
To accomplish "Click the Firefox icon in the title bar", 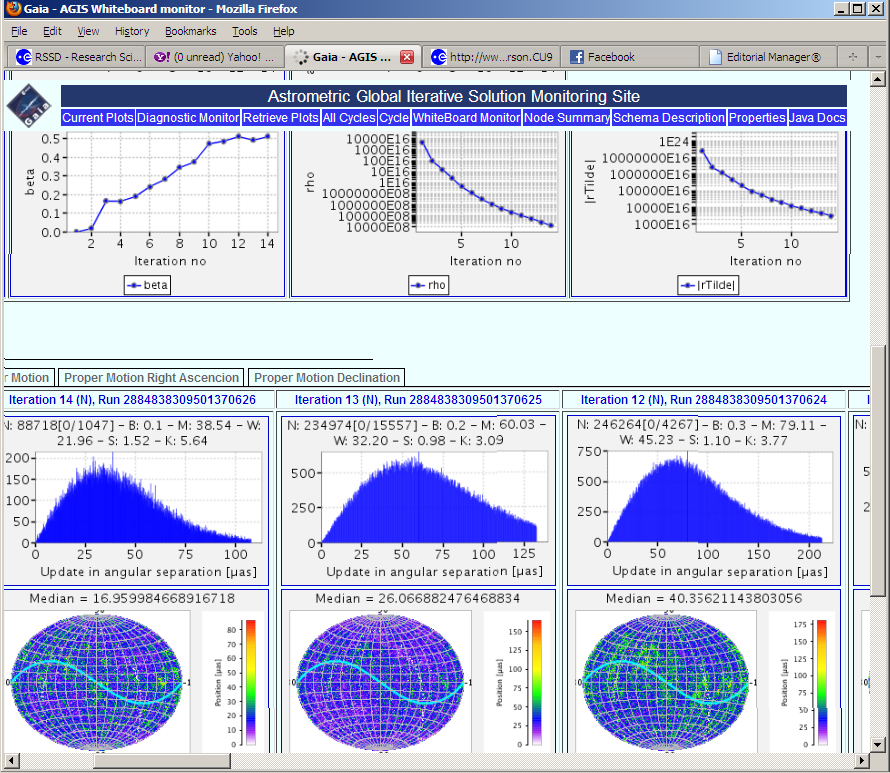I will (x=11, y=9).
